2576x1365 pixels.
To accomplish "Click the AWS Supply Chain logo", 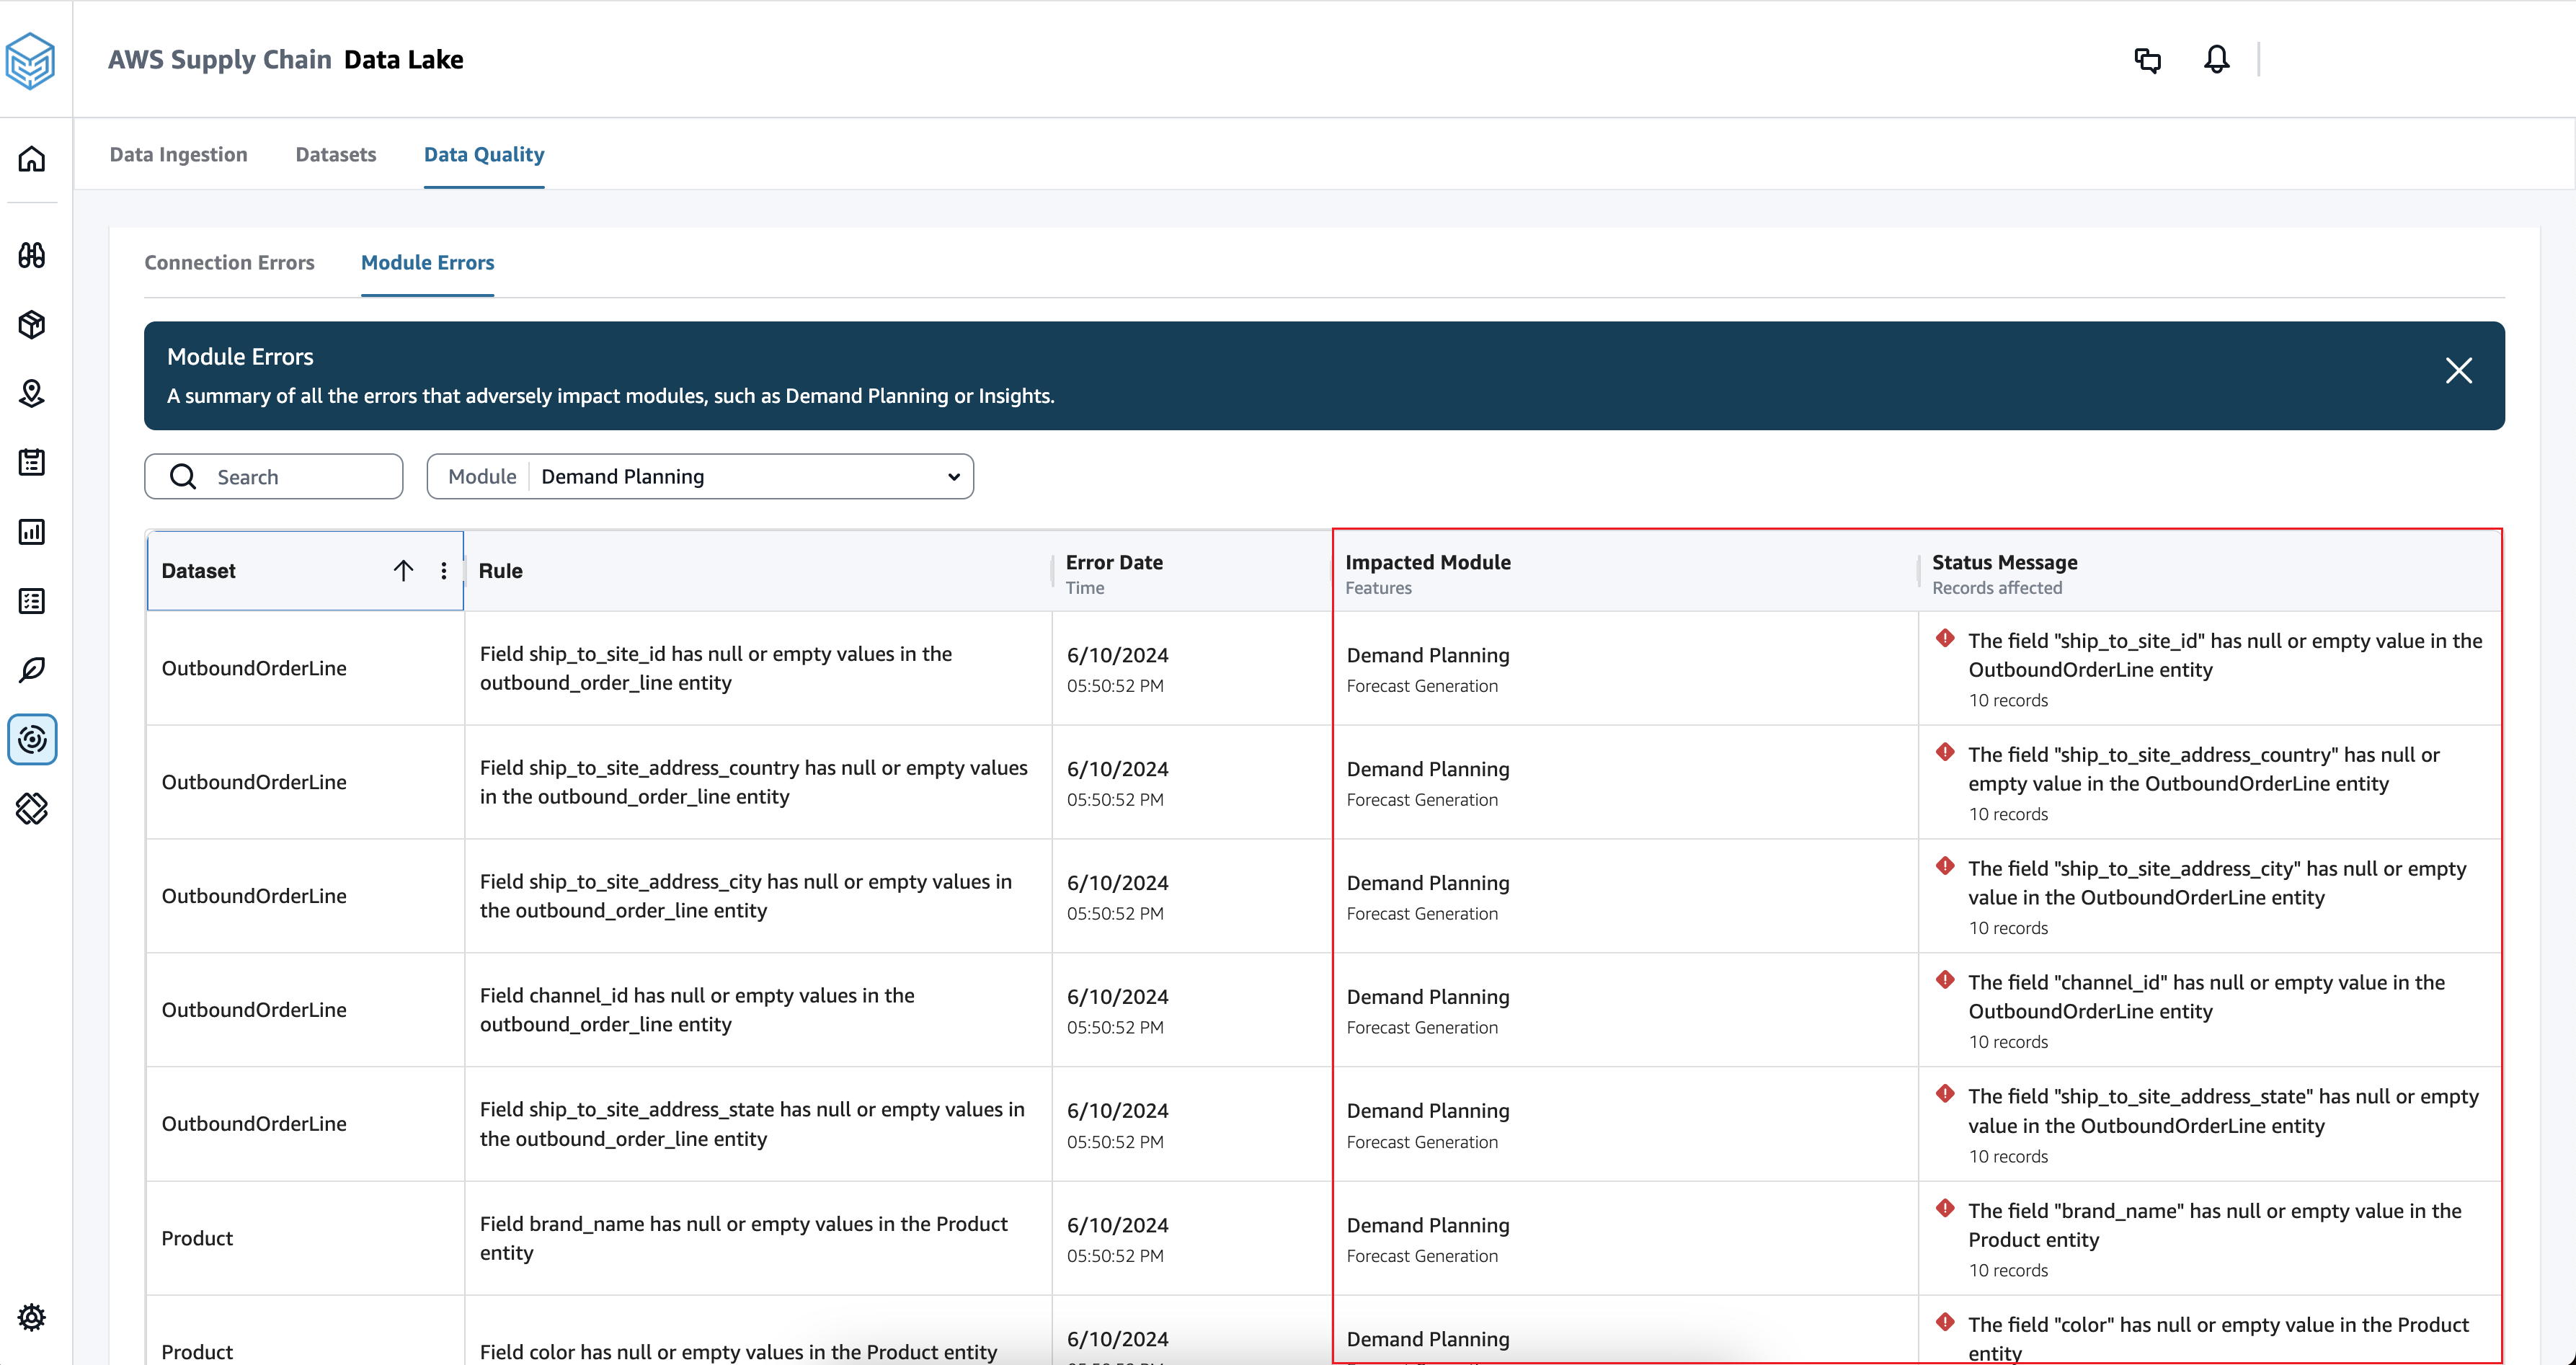I will 30,61.
